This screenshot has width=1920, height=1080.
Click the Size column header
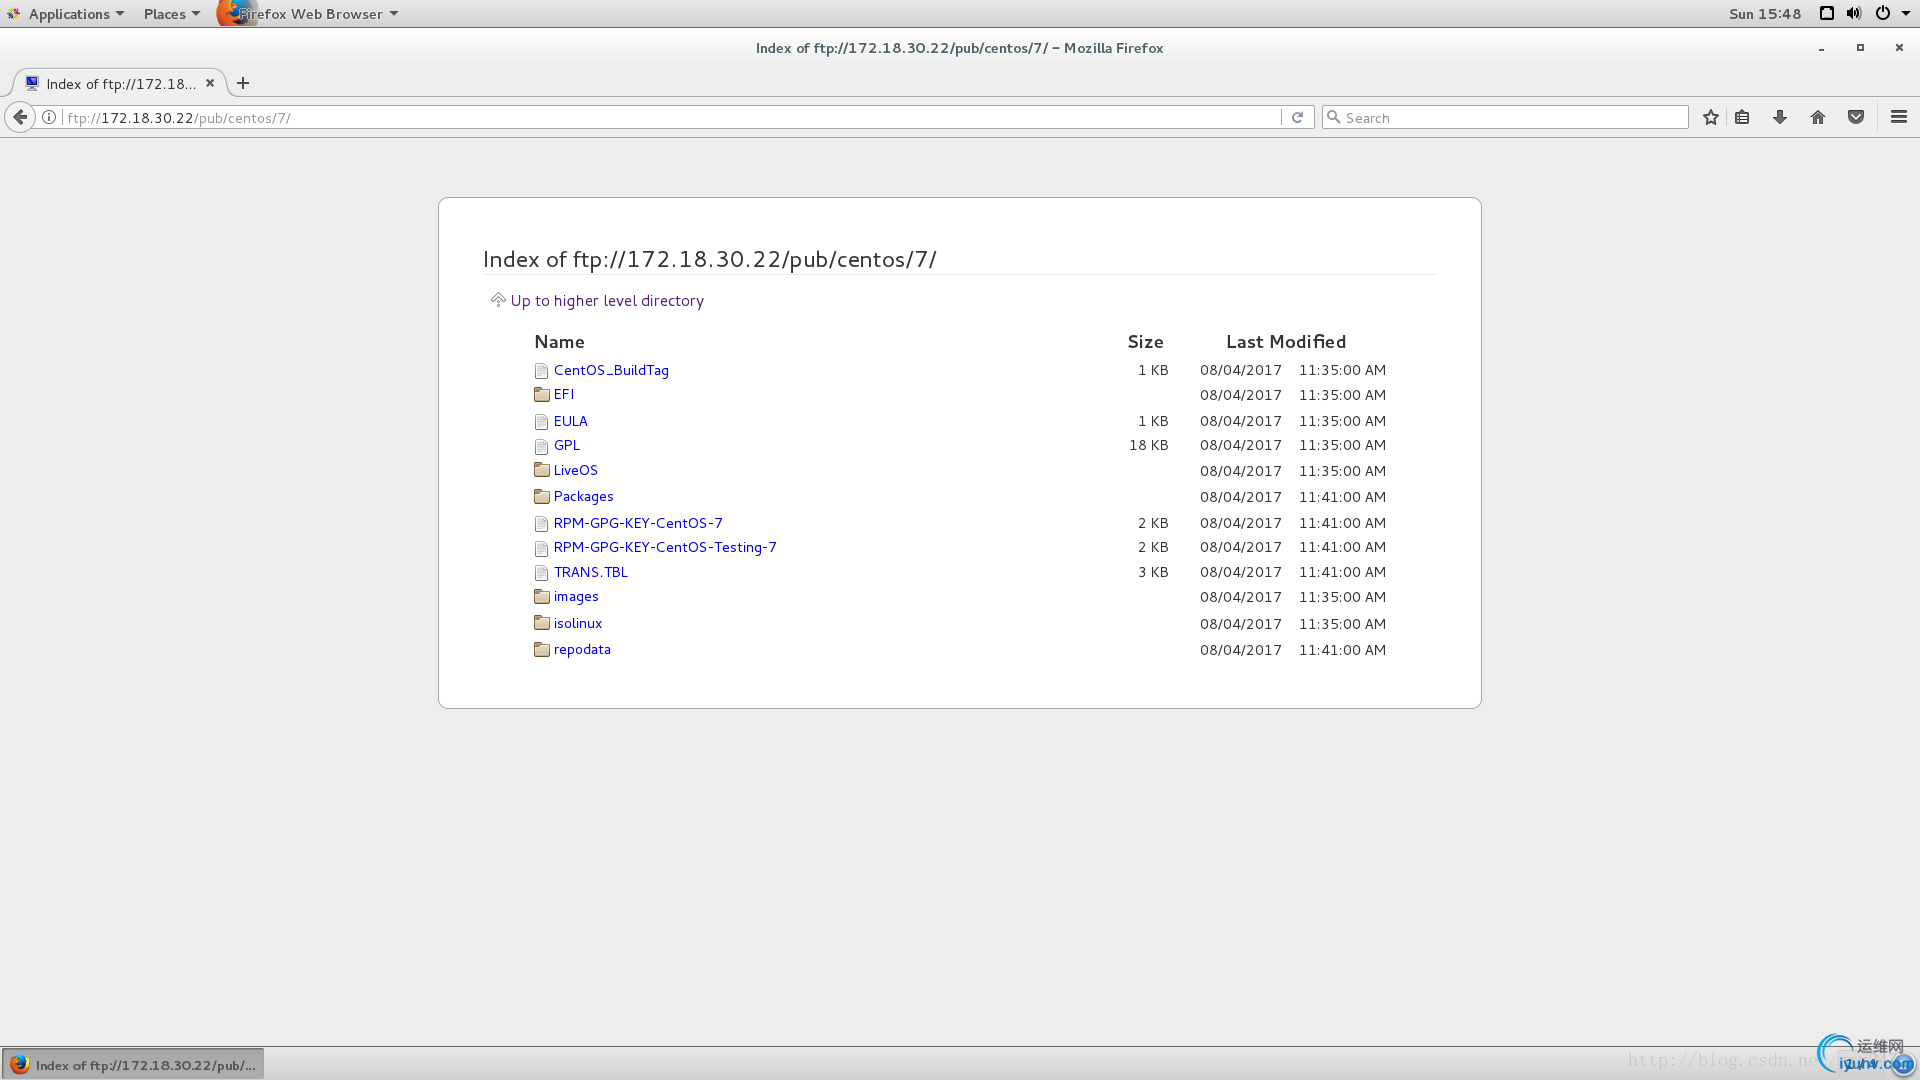pyautogui.click(x=1145, y=342)
